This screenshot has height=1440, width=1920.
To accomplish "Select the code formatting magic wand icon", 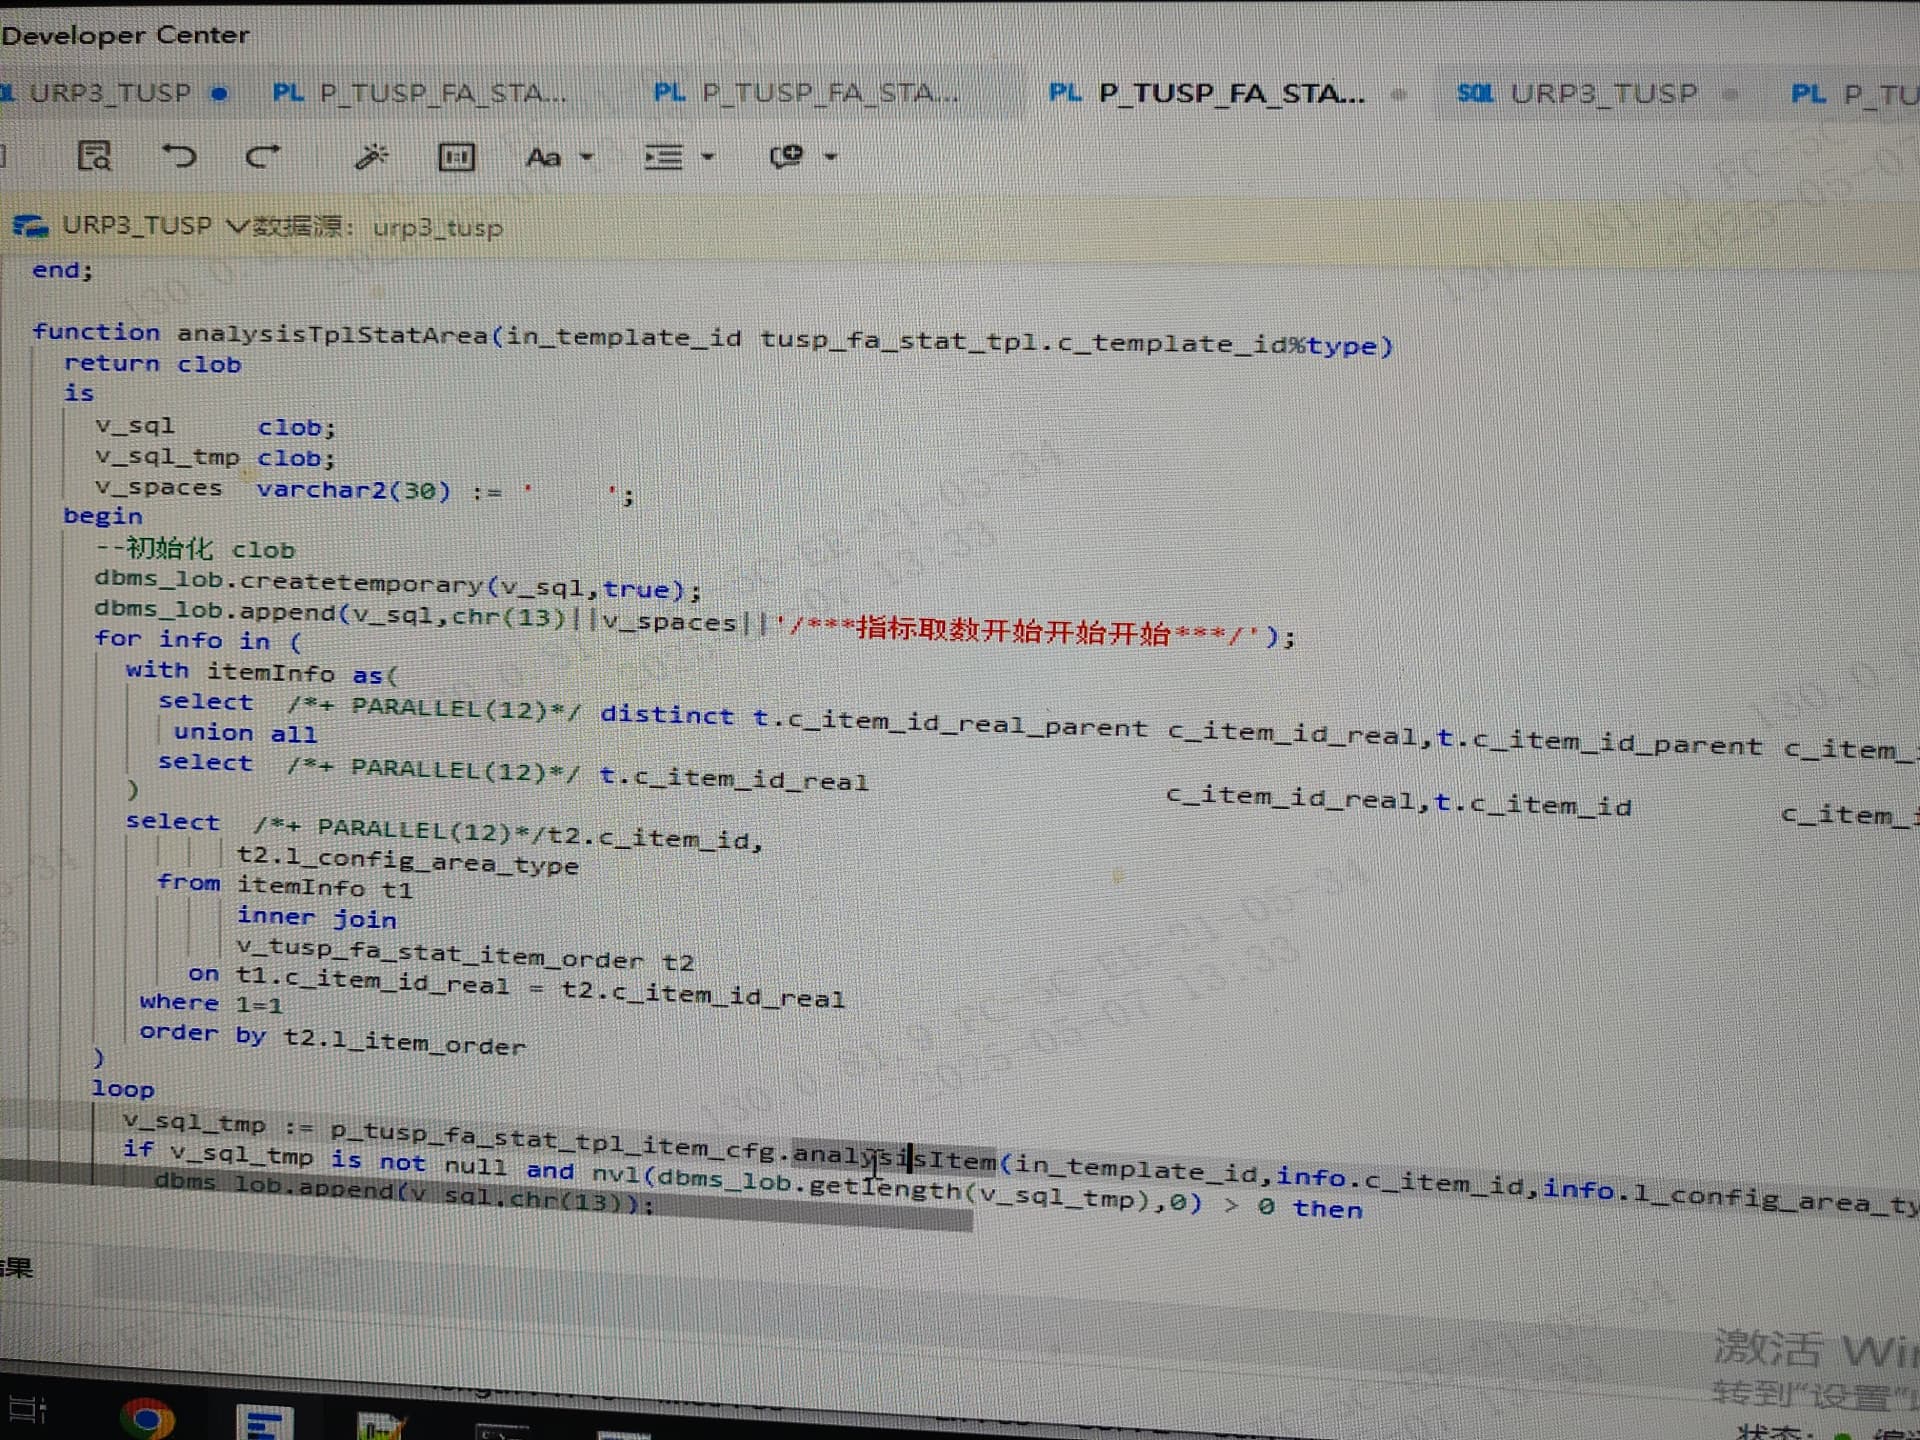I will [x=373, y=156].
